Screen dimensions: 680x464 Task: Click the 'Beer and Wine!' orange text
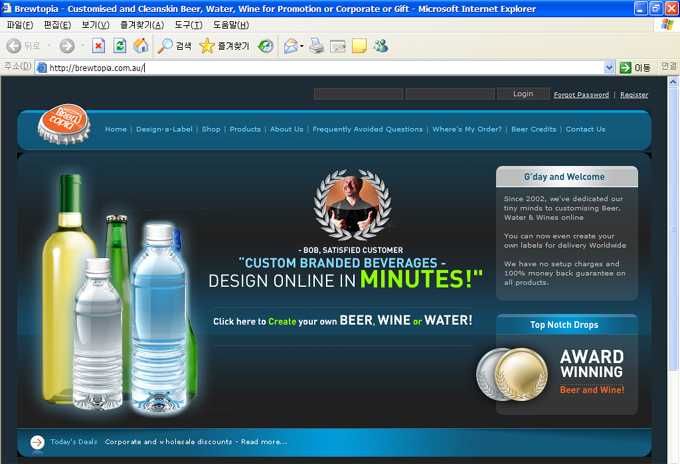pos(592,390)
